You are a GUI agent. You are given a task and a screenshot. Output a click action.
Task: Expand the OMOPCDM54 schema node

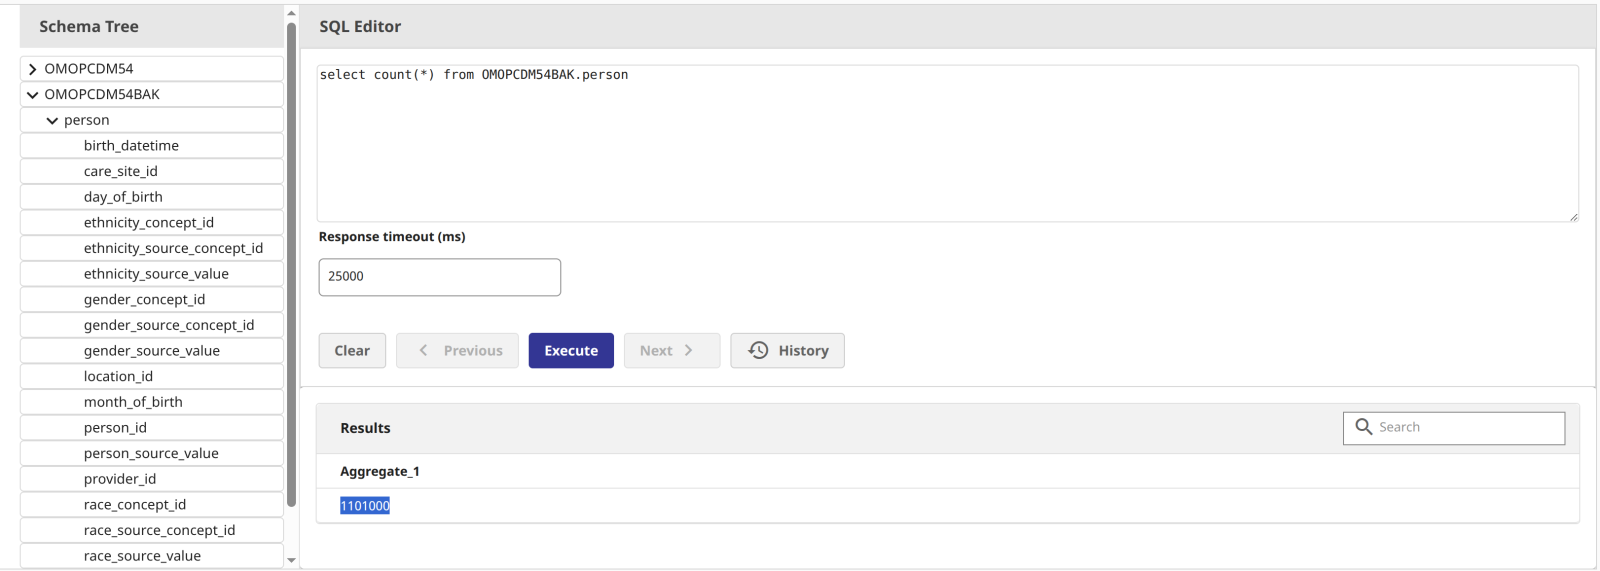coord(33,69)
